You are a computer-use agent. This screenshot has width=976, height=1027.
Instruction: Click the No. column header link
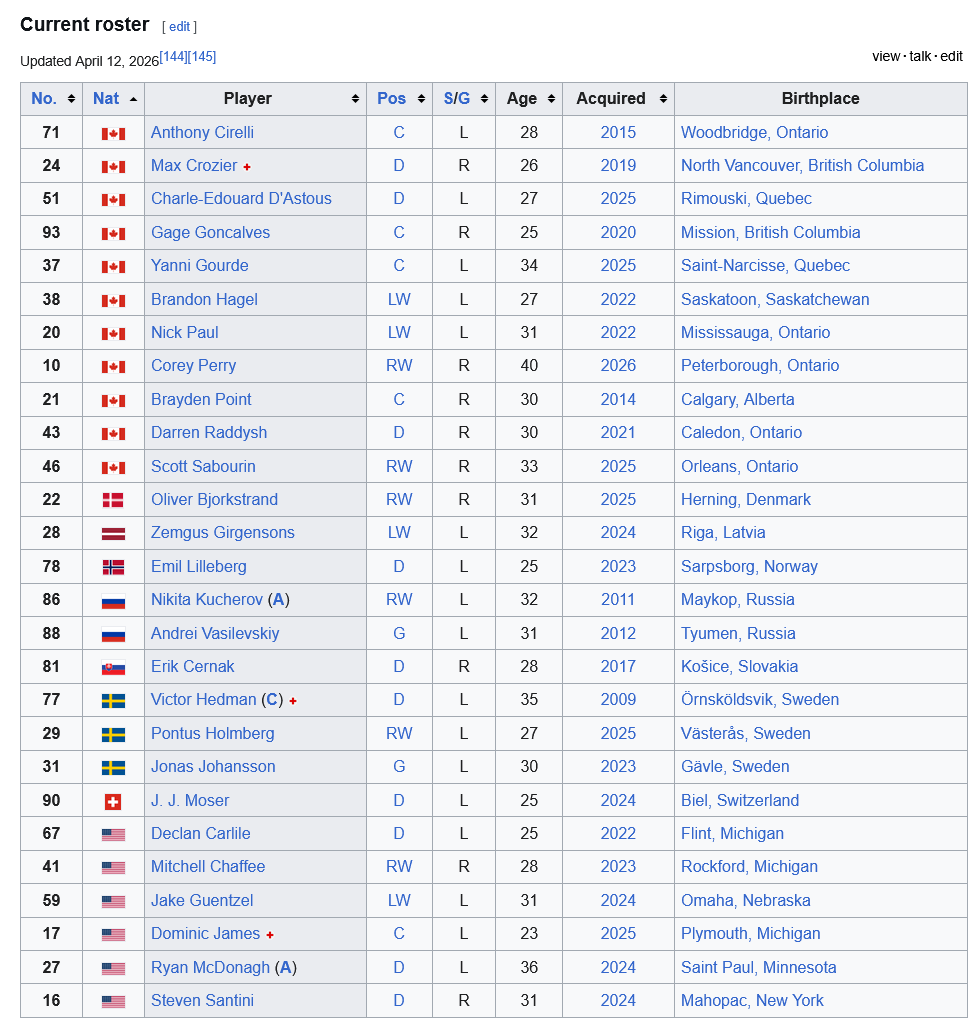[x=44, y=98]
